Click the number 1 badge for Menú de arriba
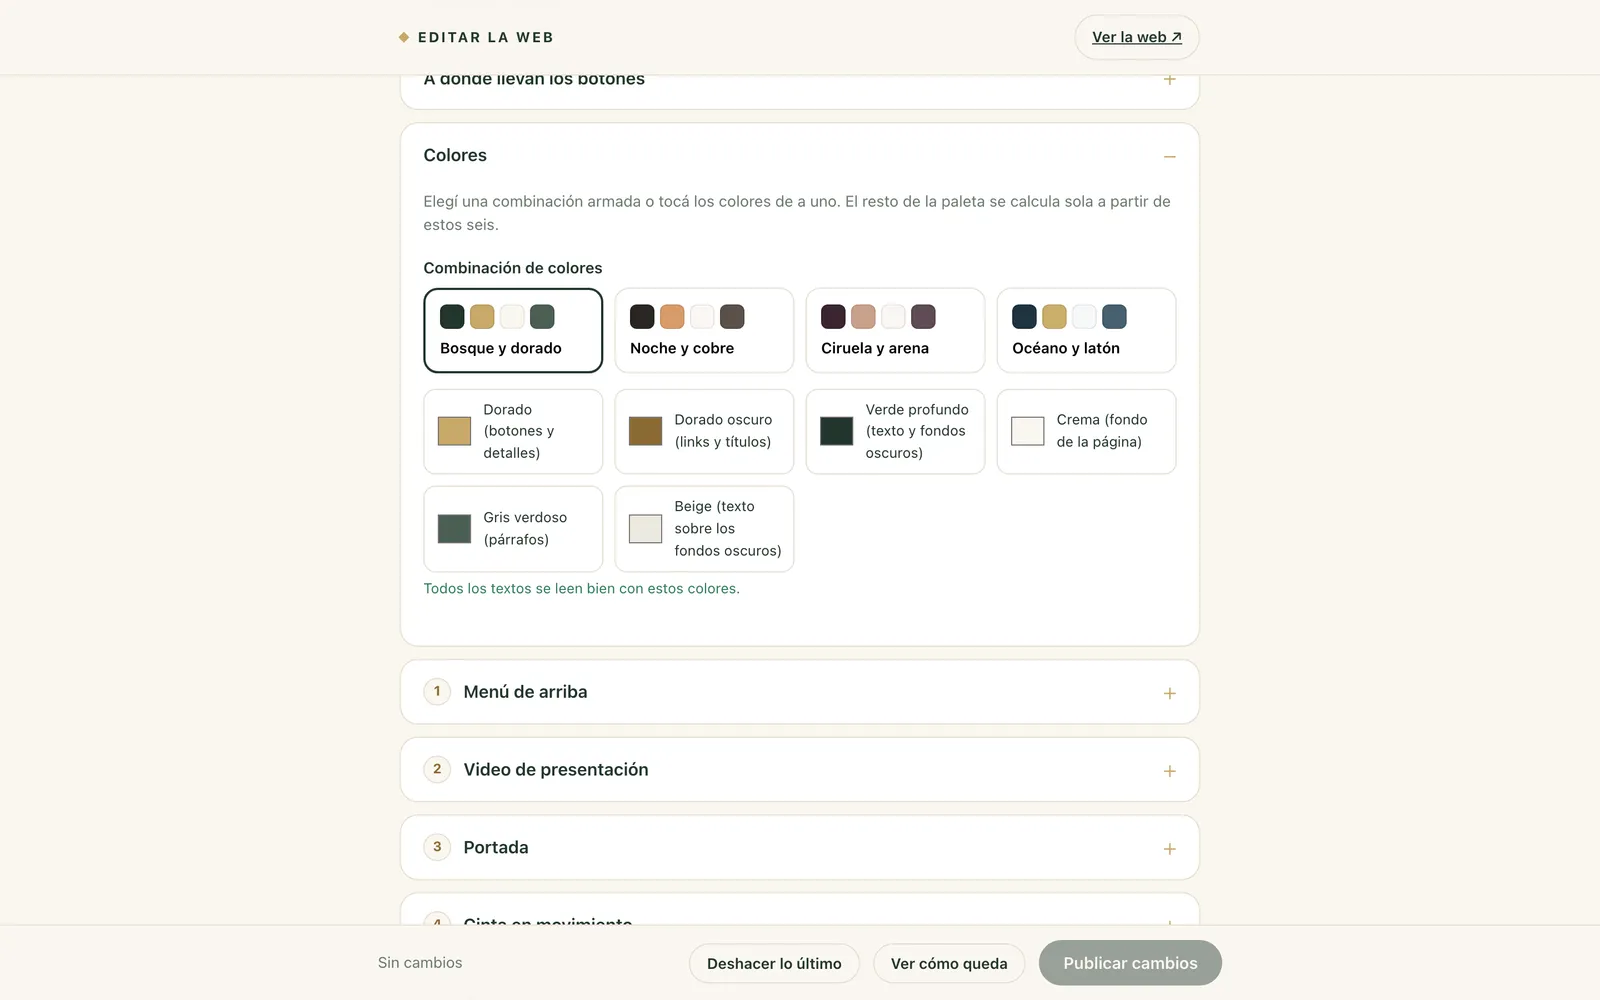1600x1000 pixels. coord(437,691)
